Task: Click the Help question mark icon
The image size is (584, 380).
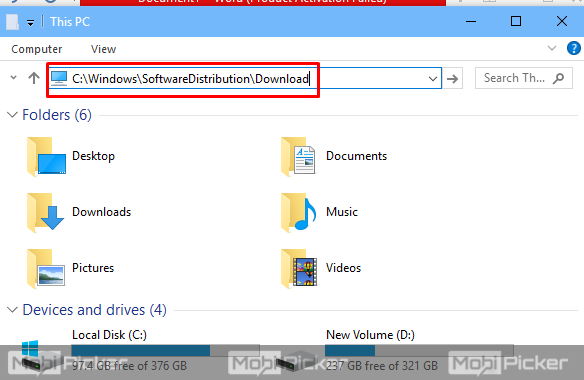Action: pyautogui.click(x=574, y=48)
